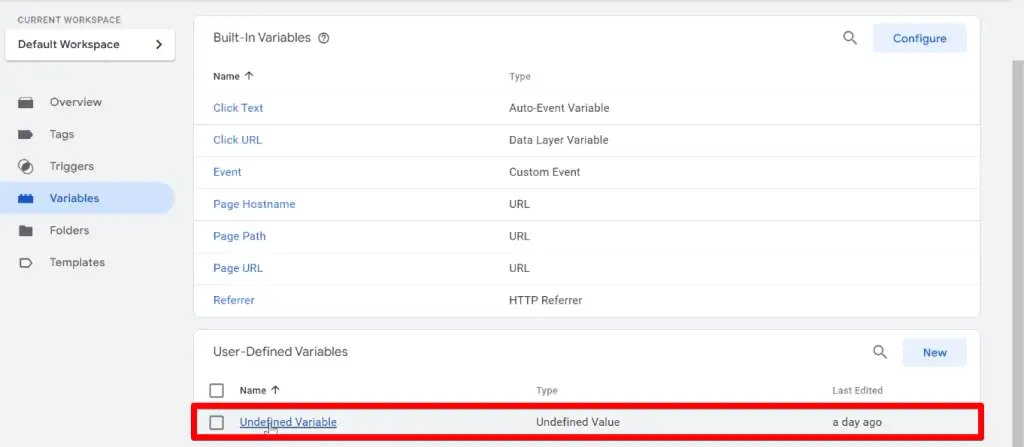Open the Folders section
Screen dimensions: 1024x447
69,231
